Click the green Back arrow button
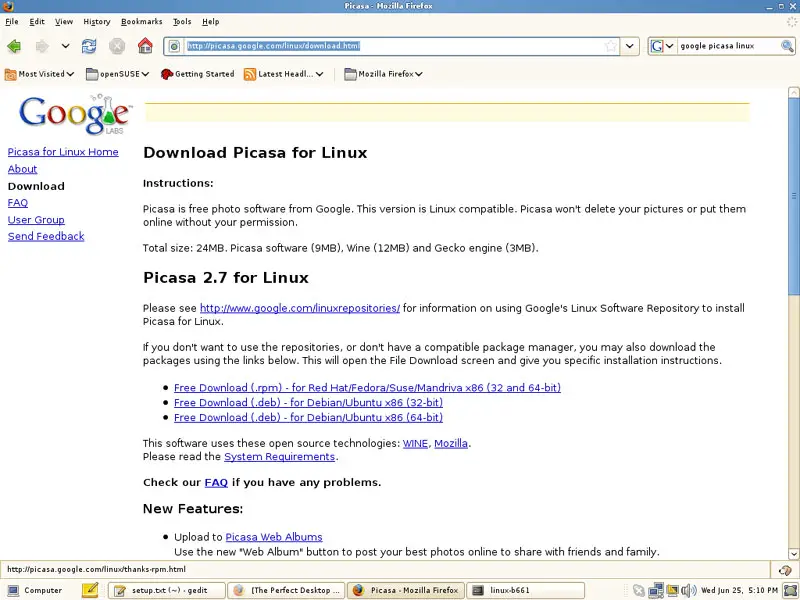 [14, 46]
